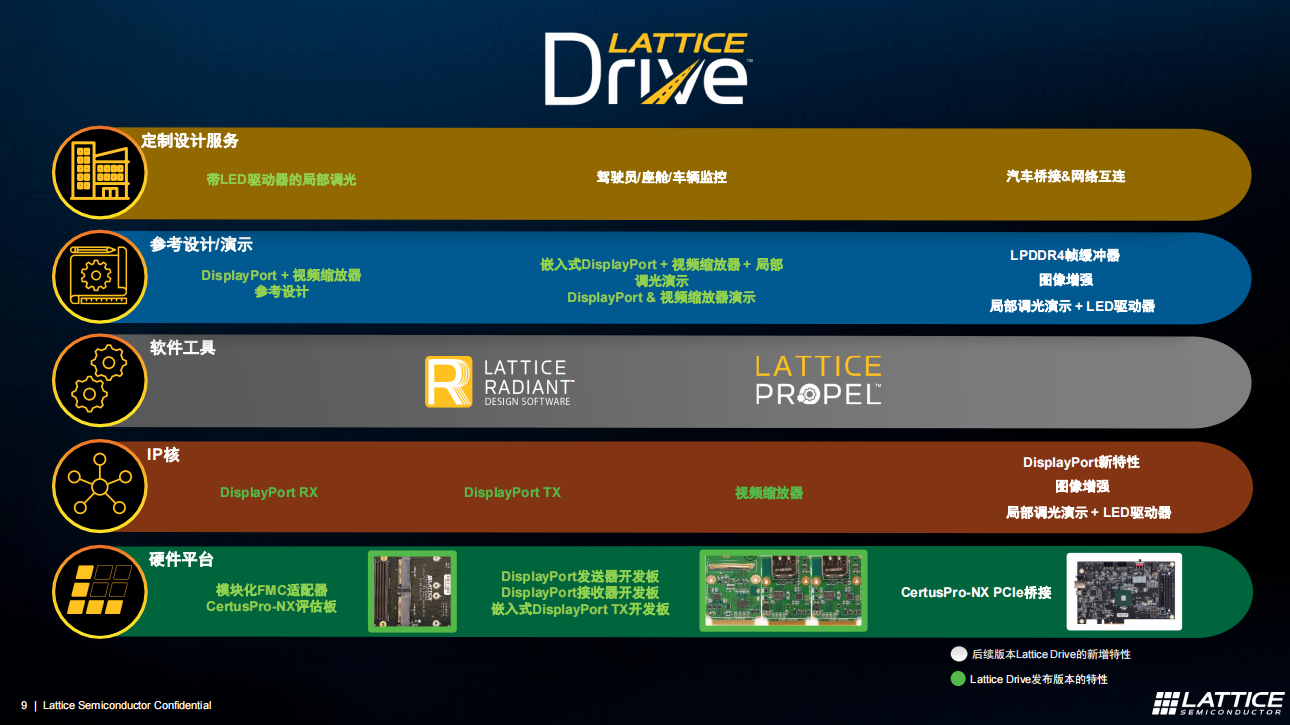Click the LPDDR4帧缓冲器 text
This screenshot has width=1290, height=725.
click(x=1065, y=255)
